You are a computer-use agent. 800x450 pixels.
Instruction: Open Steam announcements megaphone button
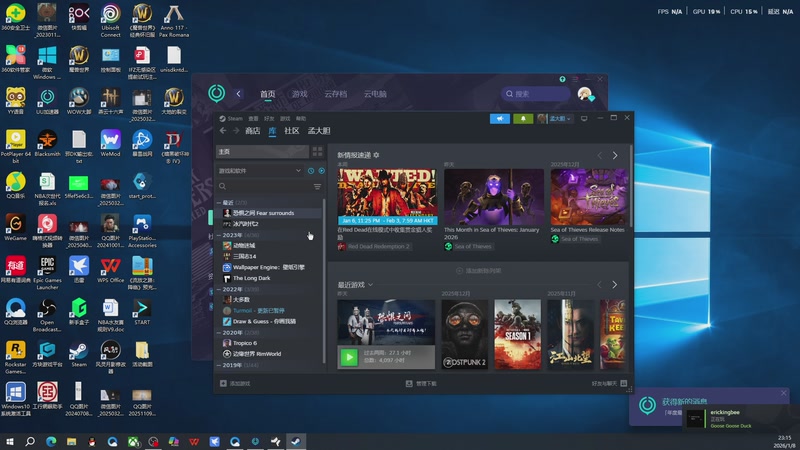[499, 118]
